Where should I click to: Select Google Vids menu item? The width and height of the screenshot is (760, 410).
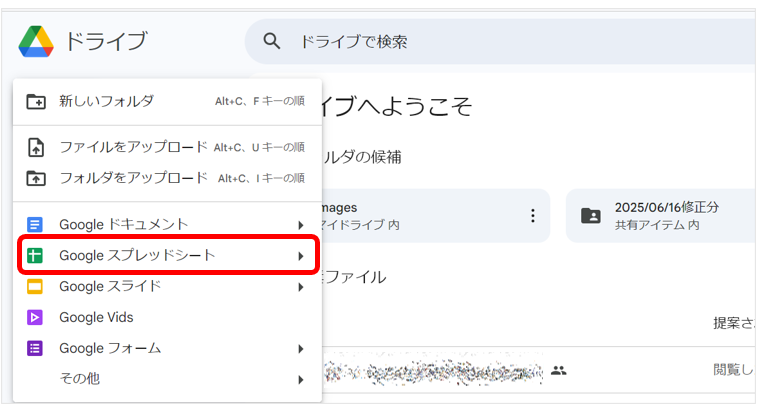click(x=167, y=317)
